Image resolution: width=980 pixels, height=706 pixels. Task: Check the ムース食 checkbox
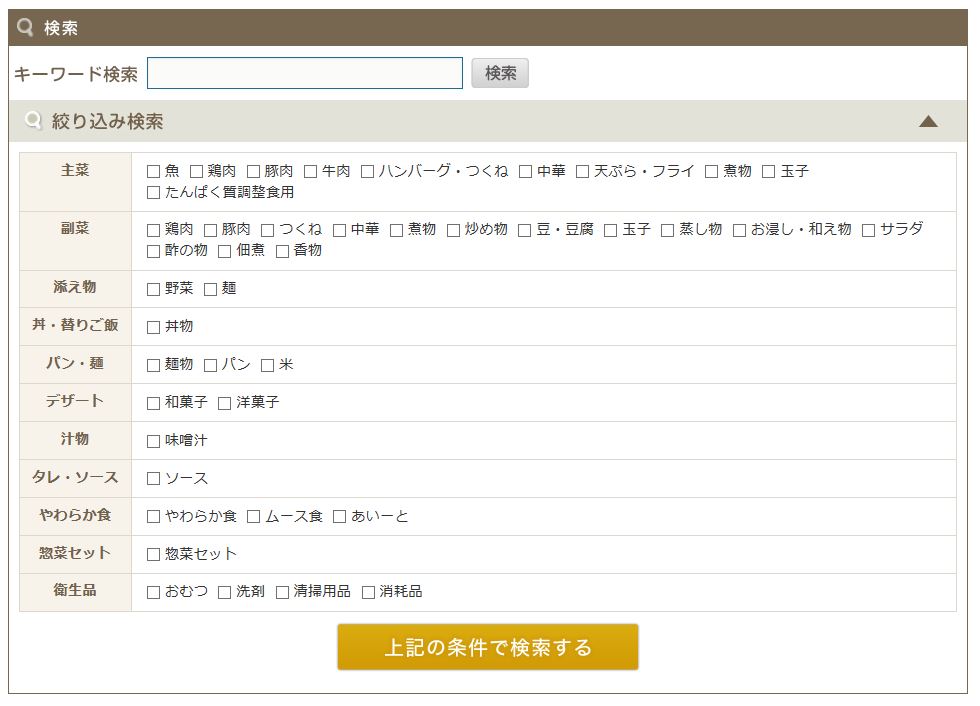254,517
